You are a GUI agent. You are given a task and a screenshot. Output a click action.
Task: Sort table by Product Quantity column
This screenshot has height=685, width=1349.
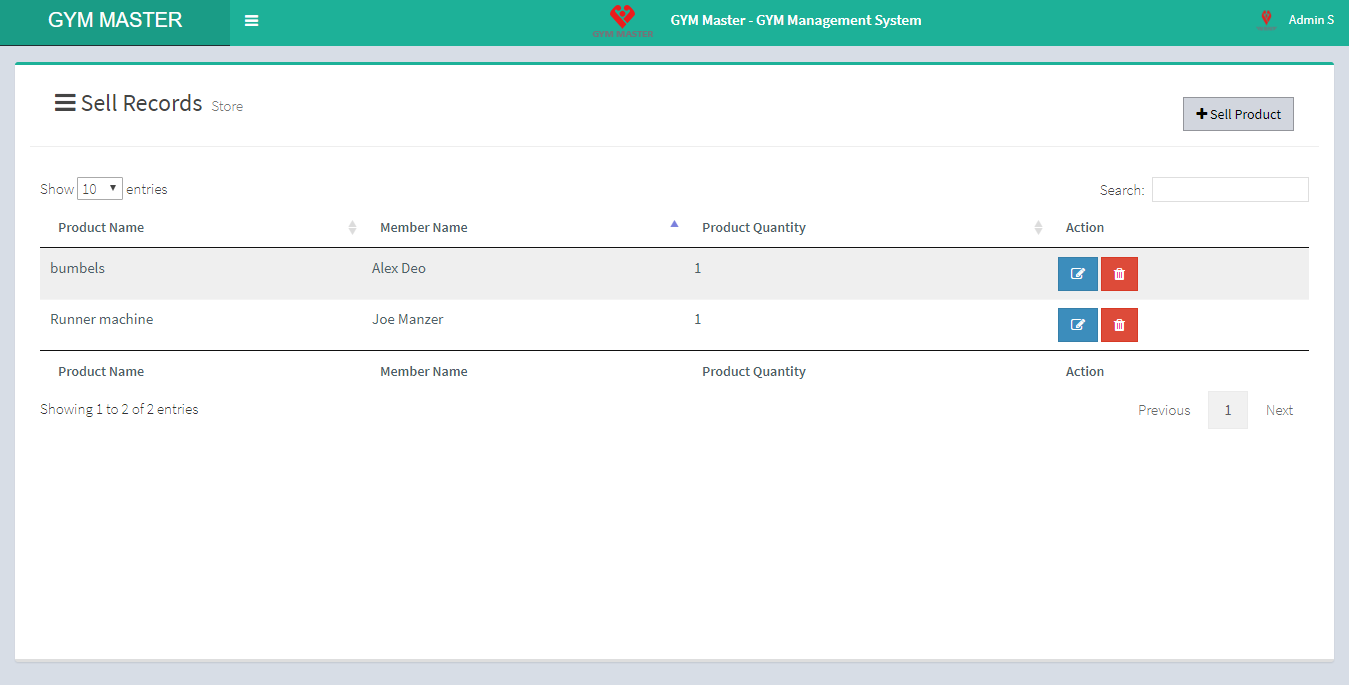[x=860, y=228]
